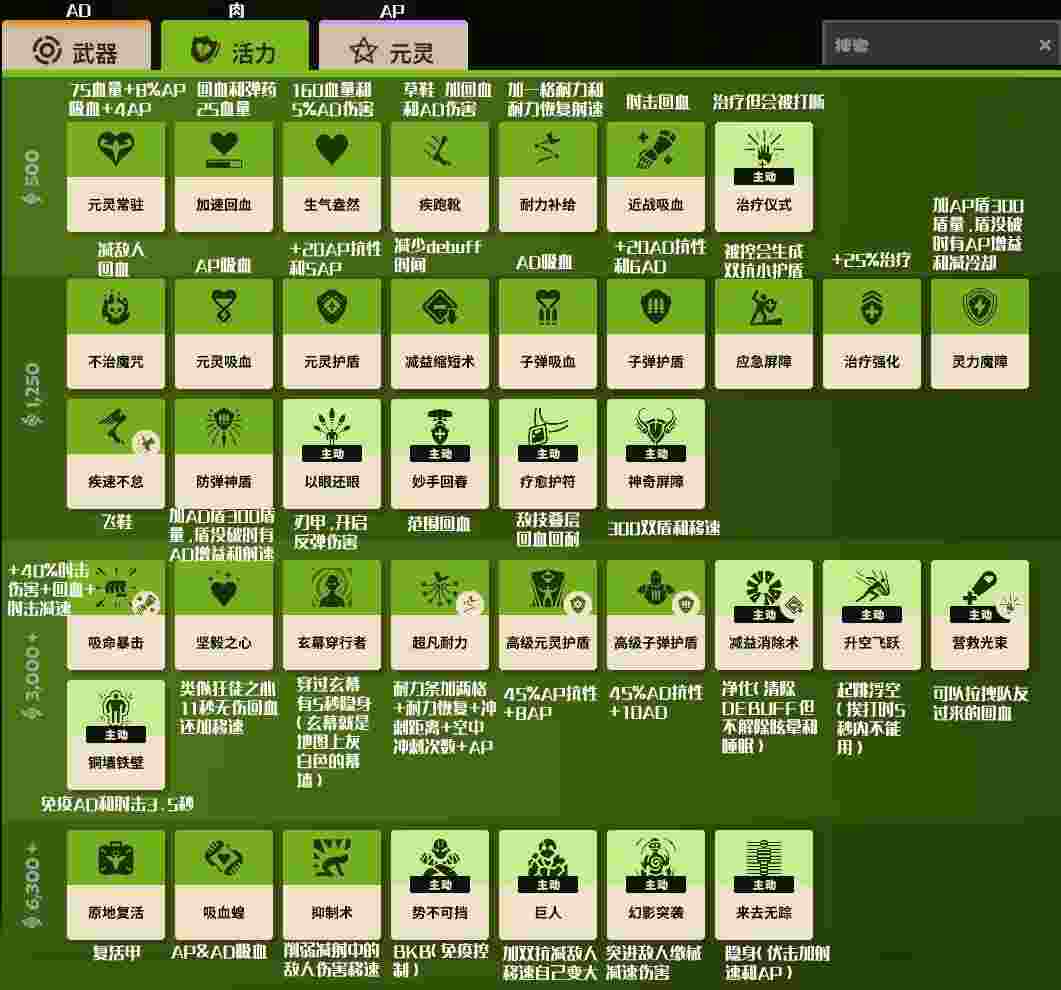The width and height of the screenshot is (1061, 990).
Task: Choose the 元灵护盾 item
Action: pyautogui.click(x=332, y=334)
